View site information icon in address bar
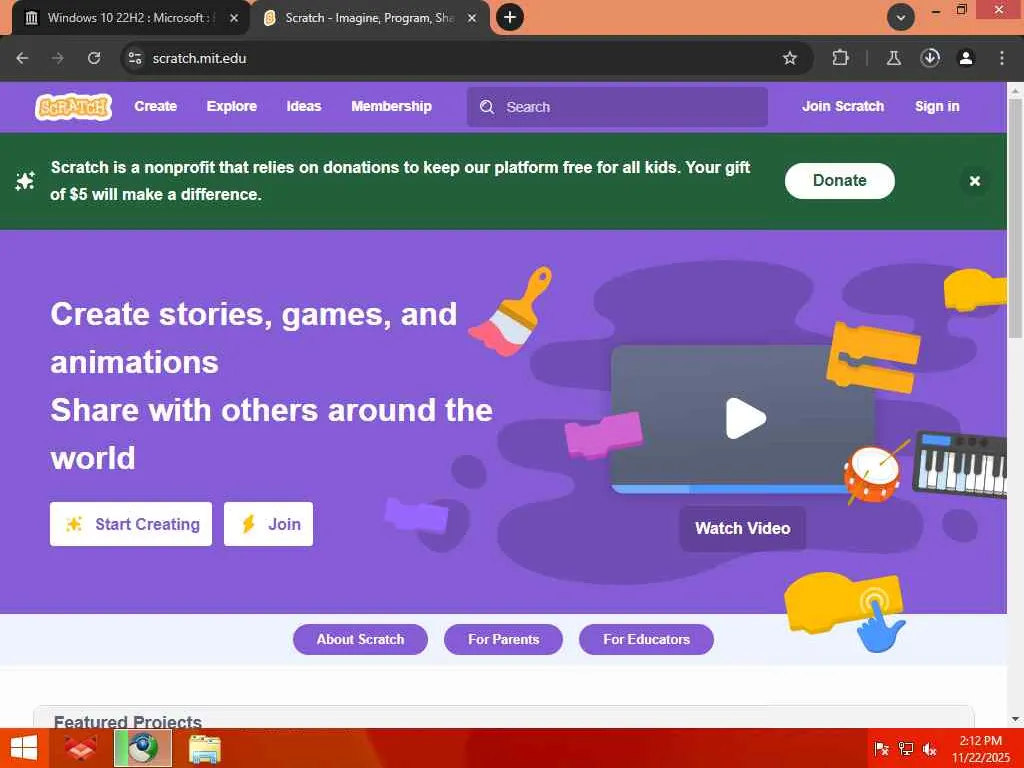Screen dimensions: 1024x768 tap(135, 58)
